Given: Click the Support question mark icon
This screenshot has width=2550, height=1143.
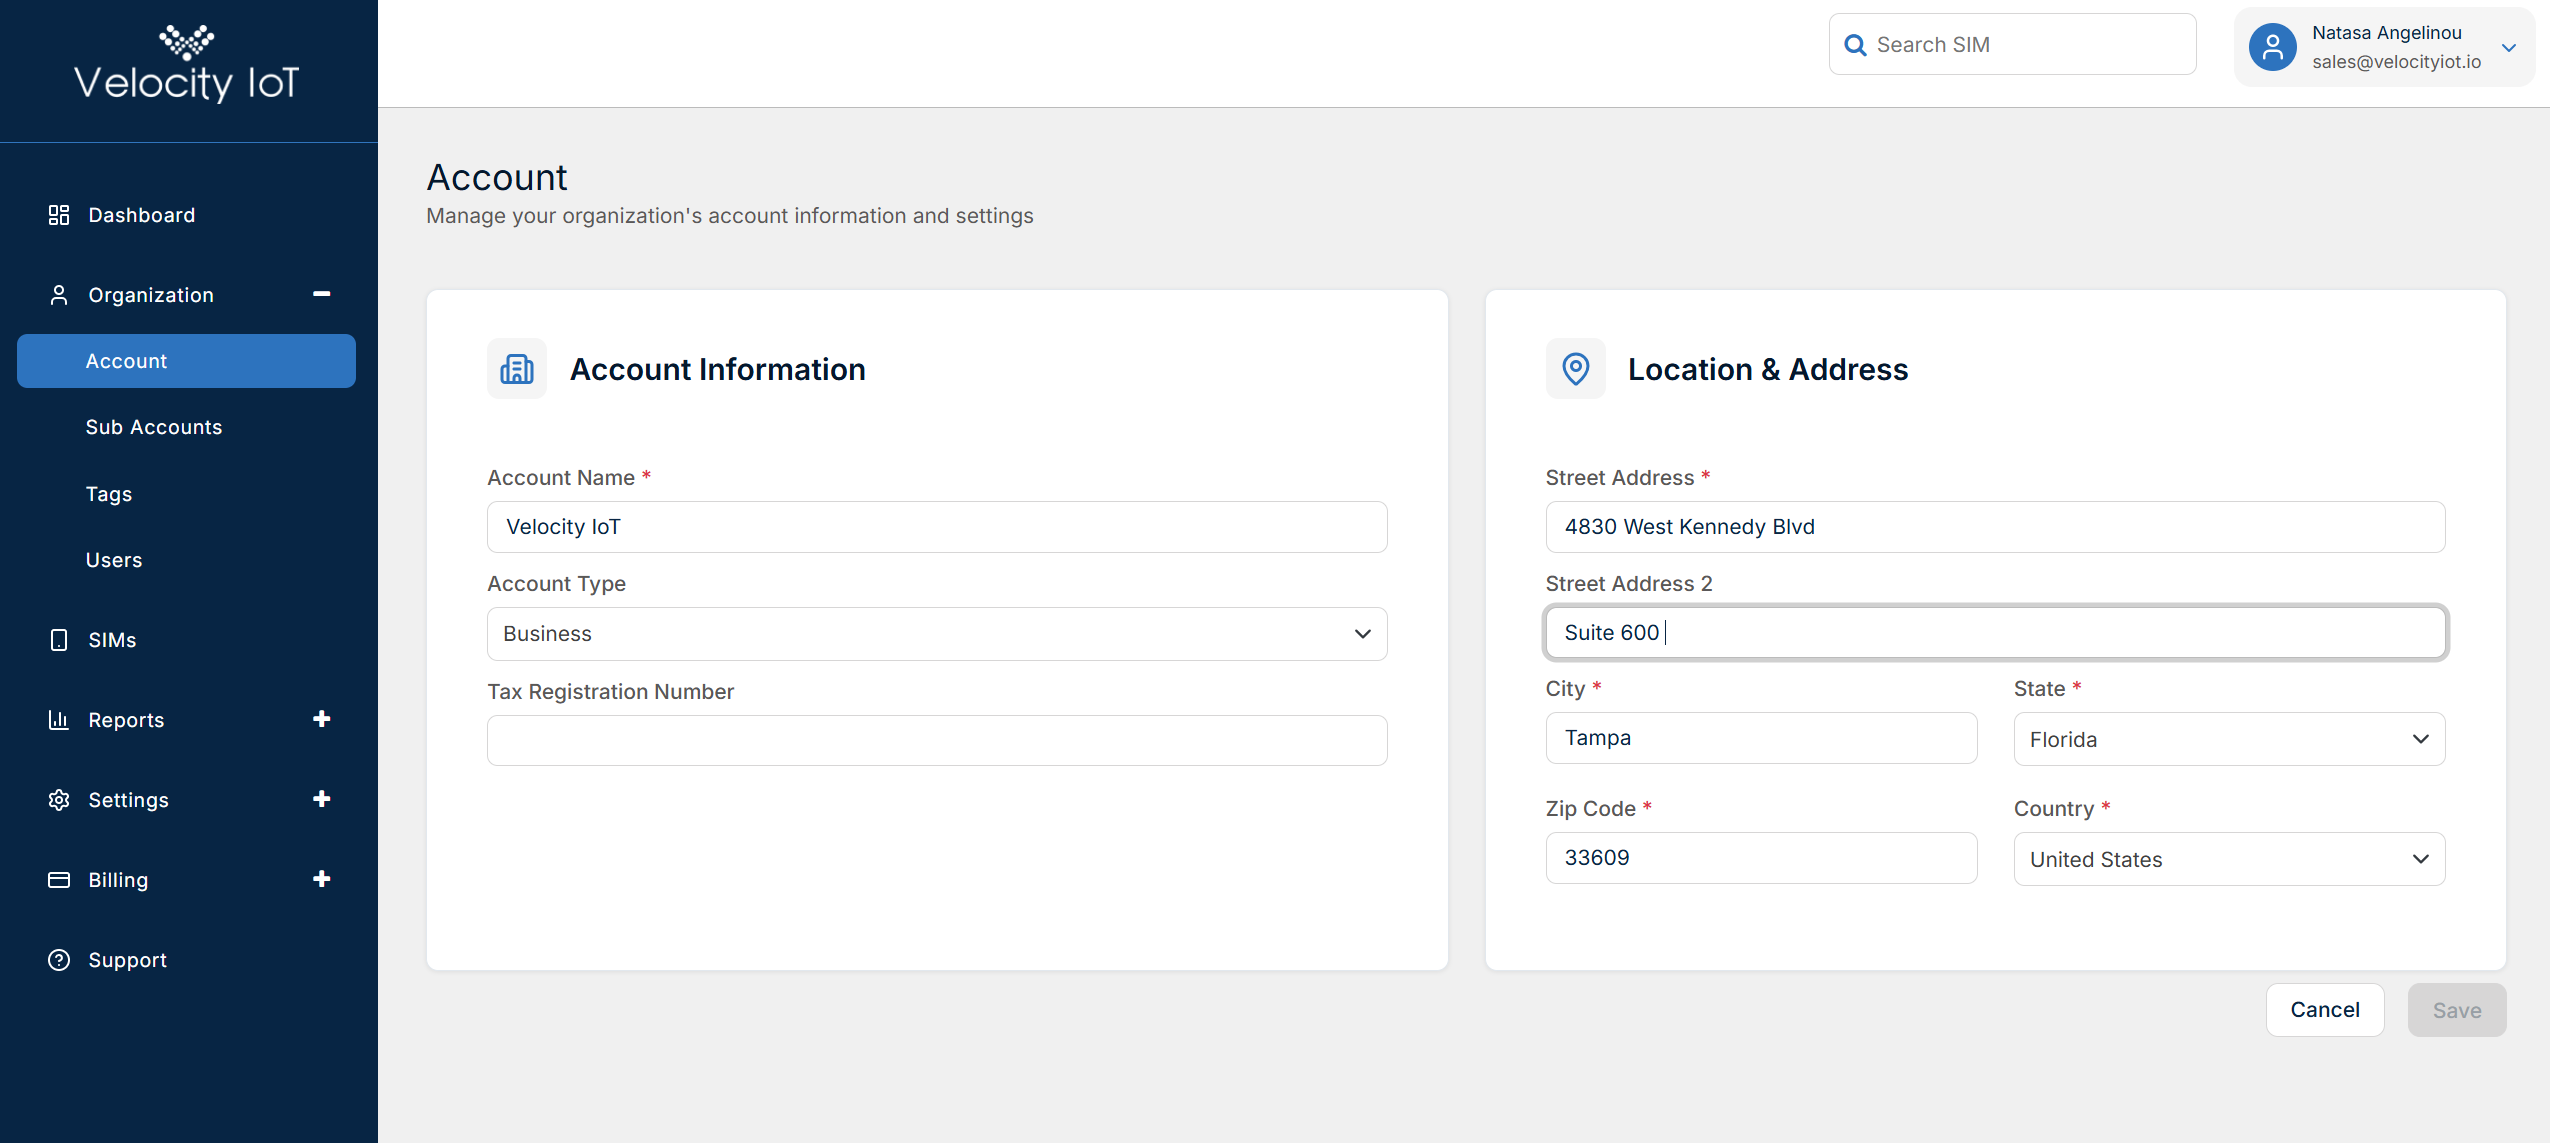Looking at the screenshot, I should click(x=59, y=960).
